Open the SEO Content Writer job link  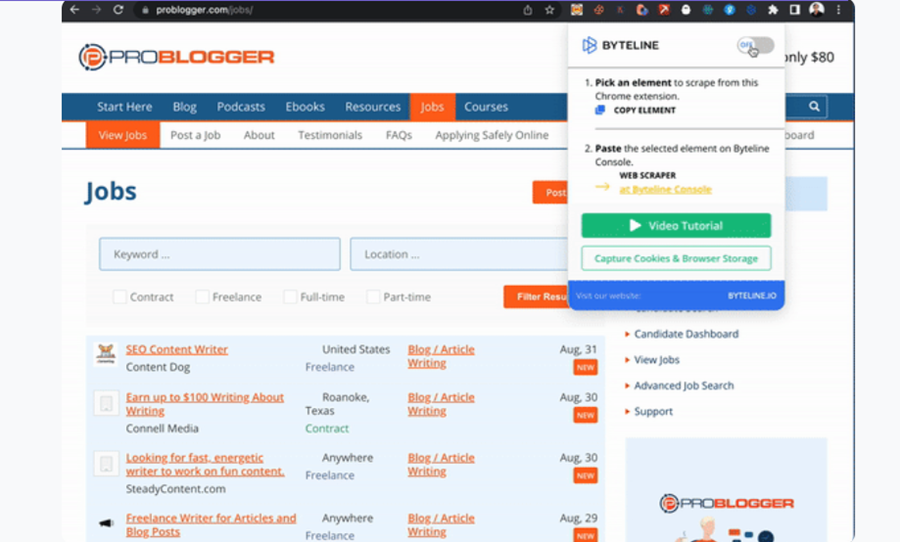(177, 349)
